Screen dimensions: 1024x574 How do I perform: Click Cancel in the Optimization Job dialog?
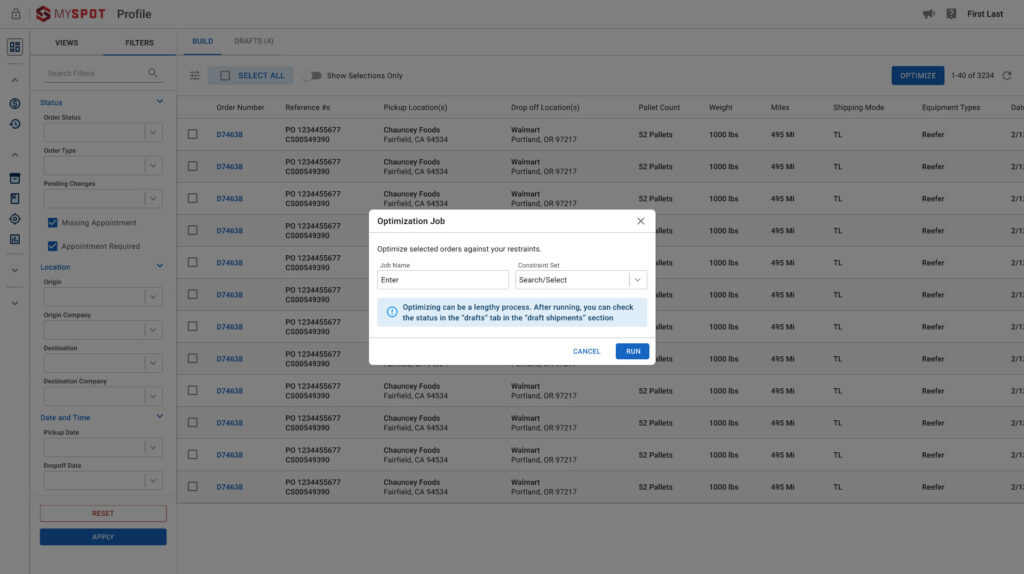[x=586, y=351]
